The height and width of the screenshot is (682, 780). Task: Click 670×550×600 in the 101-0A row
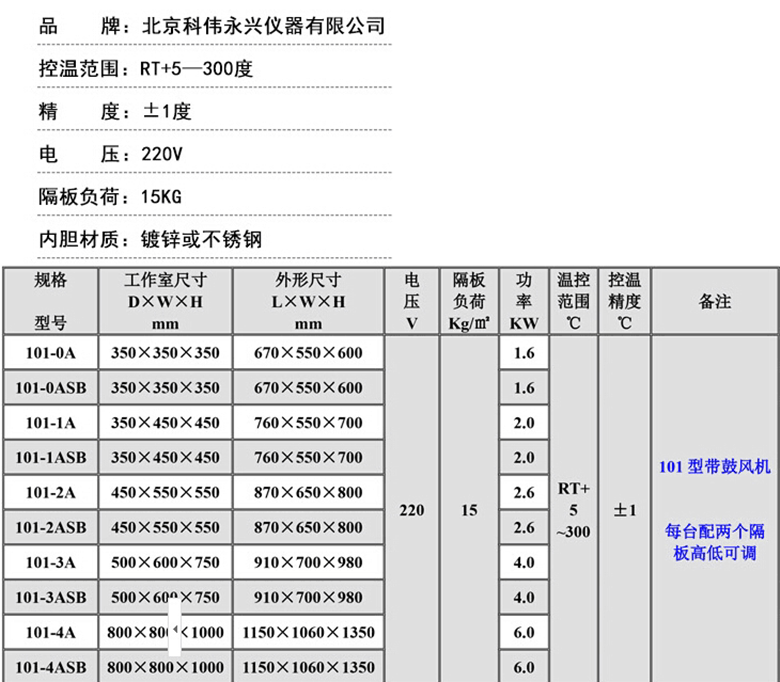(308, 353)
